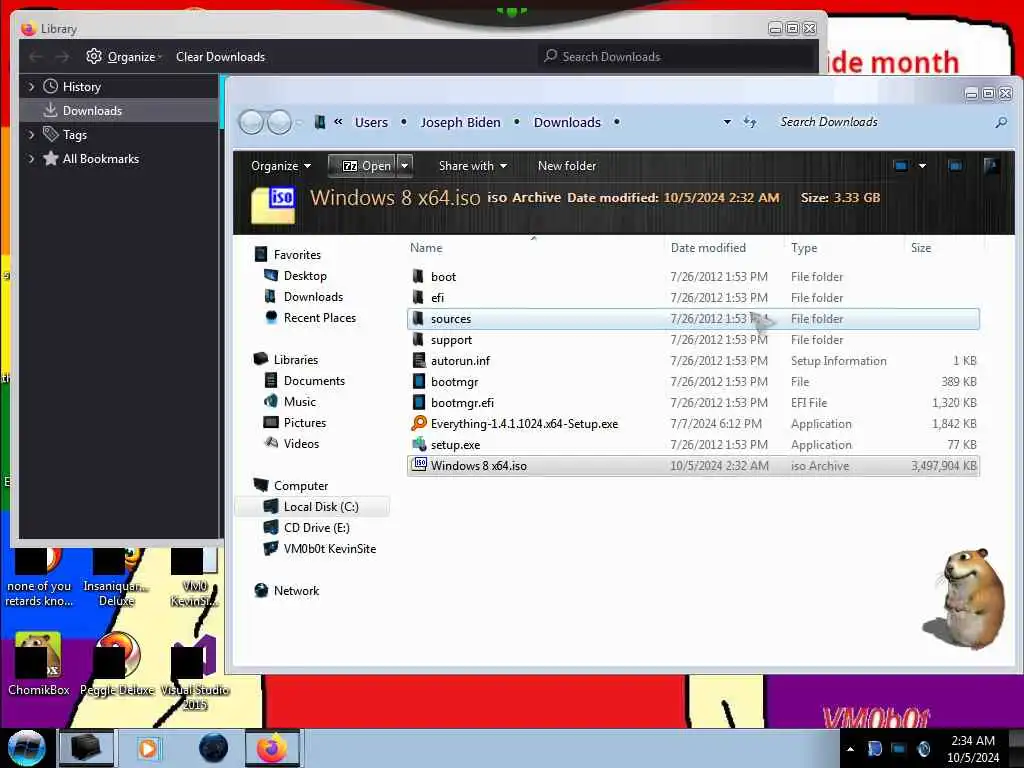This screenshot has height=768, width=1024.
Task: Open Peggle Deluxe desktop shortcut
Action: (118, 664)
